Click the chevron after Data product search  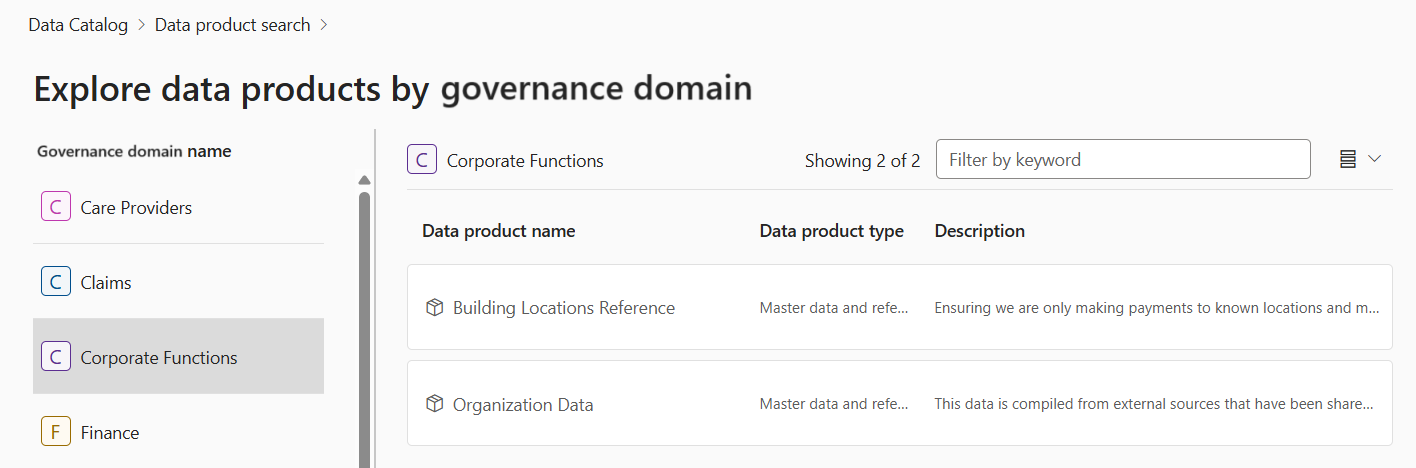[x=324, y=25]
